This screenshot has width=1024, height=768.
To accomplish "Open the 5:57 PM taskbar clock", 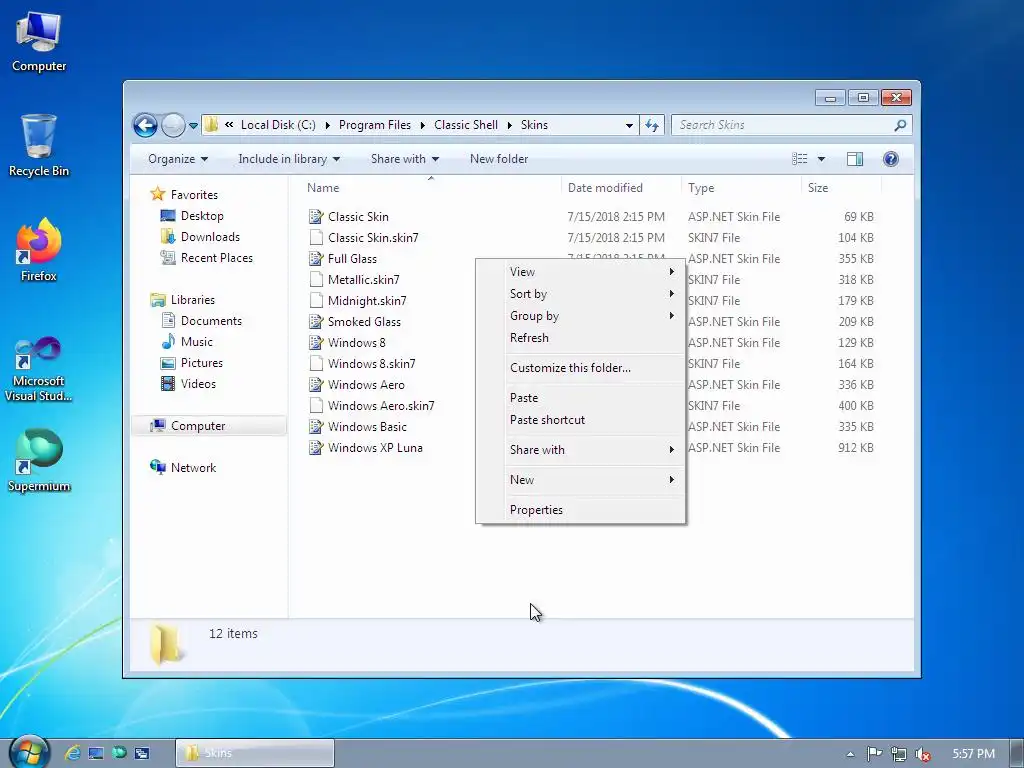I will (974, 754).
